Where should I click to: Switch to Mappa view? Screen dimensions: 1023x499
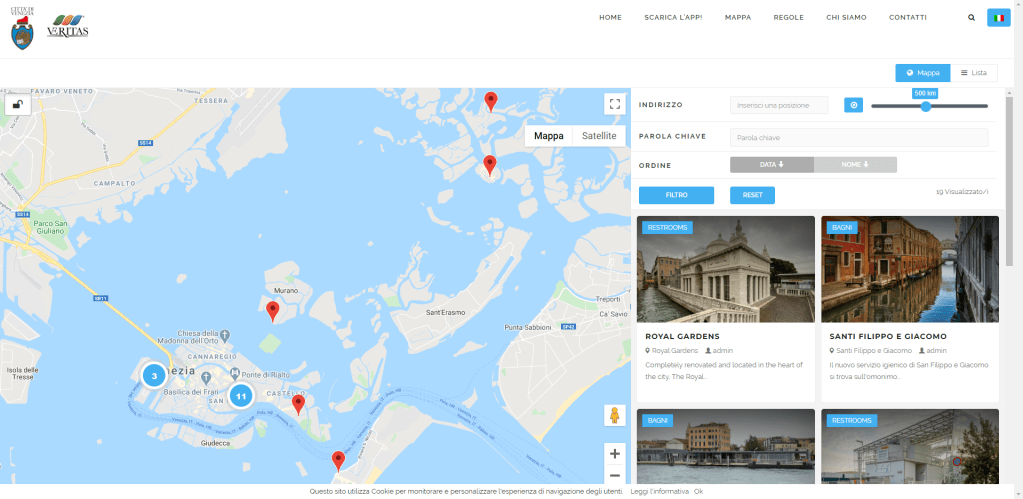pyautogui.click(x=922, y=72)
